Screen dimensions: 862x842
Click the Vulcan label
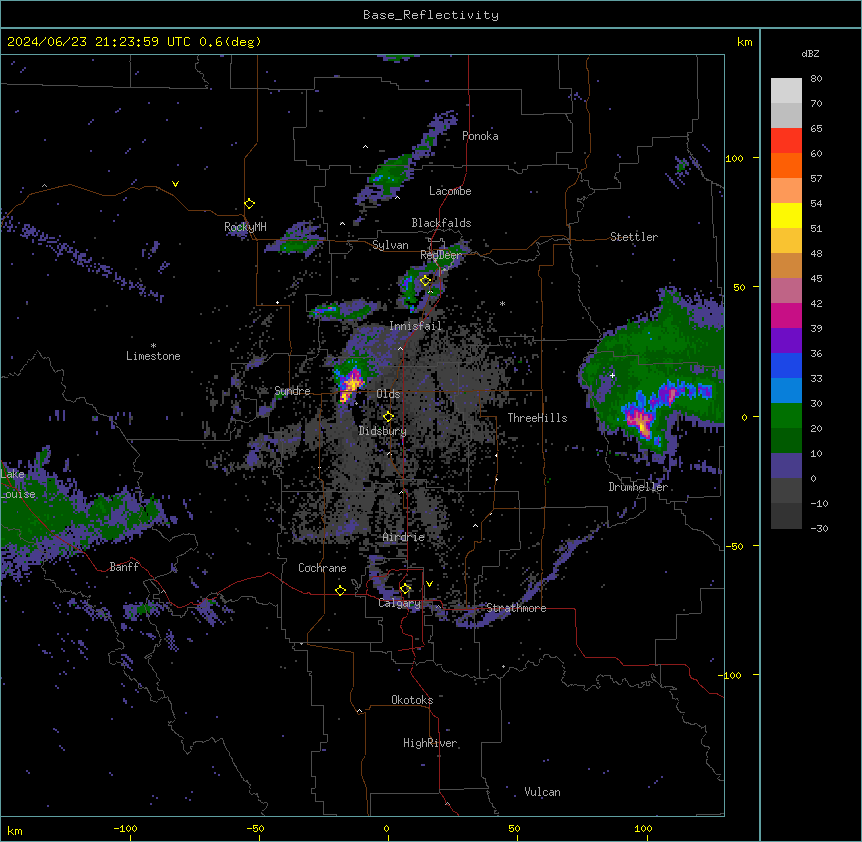[543, 792]
